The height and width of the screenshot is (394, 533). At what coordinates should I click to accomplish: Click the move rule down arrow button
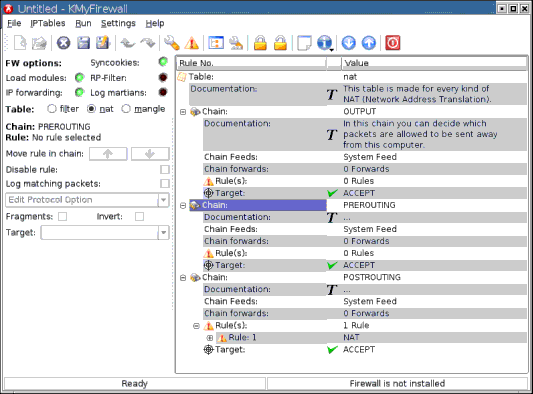pyautogui.click(x=150, y=154)
